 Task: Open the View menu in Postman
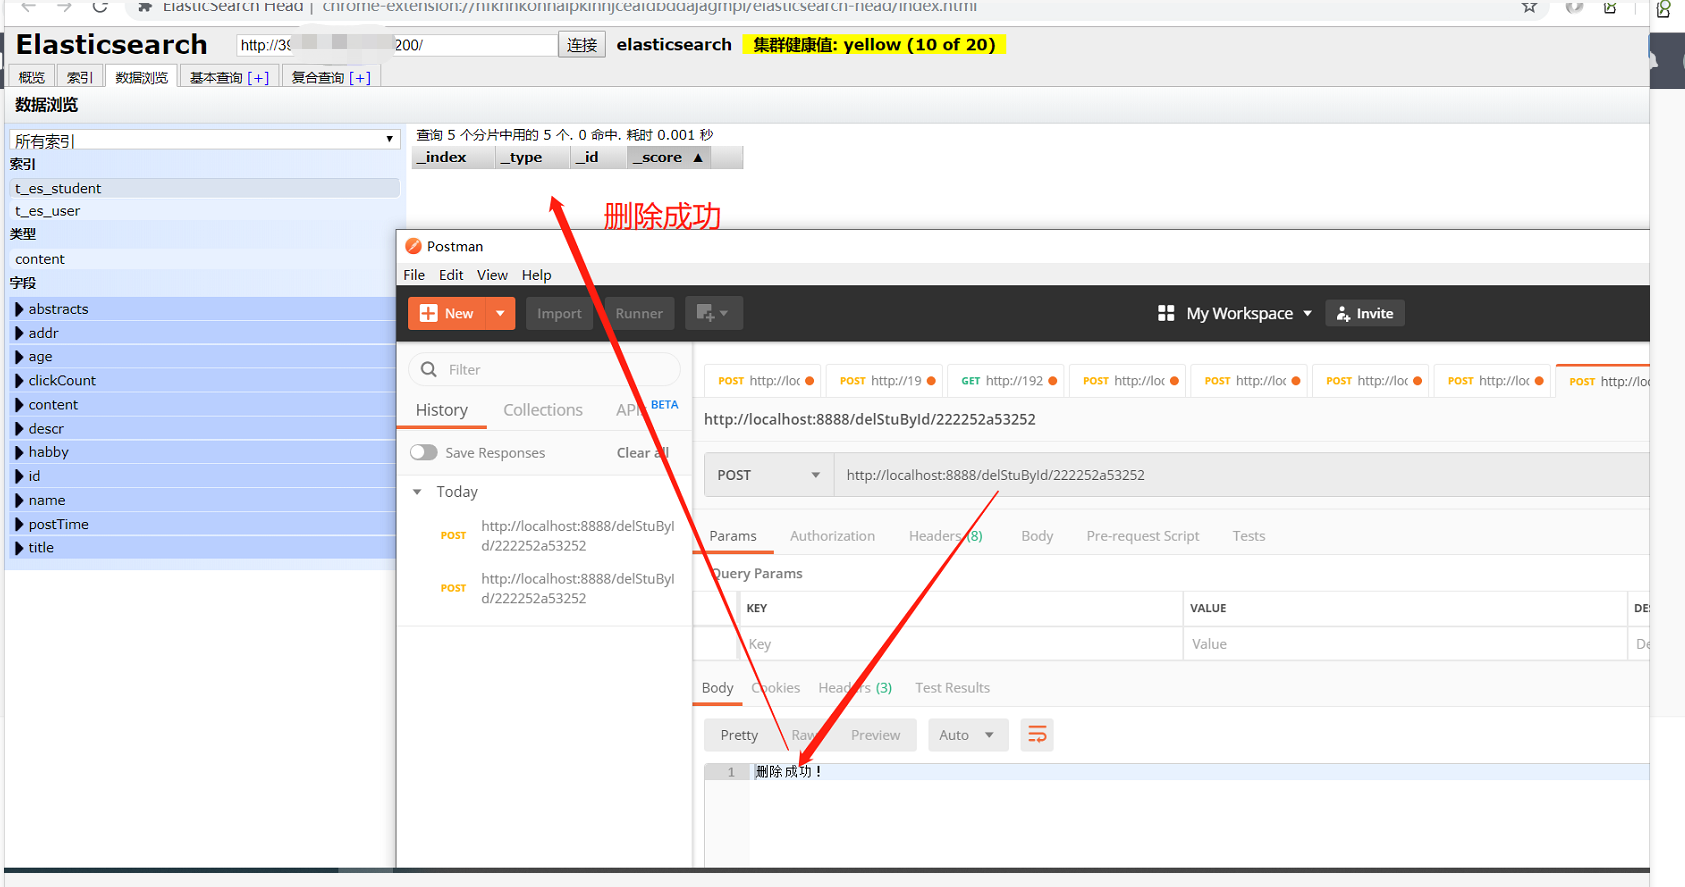pyautogui.click(x=492, y=275)
